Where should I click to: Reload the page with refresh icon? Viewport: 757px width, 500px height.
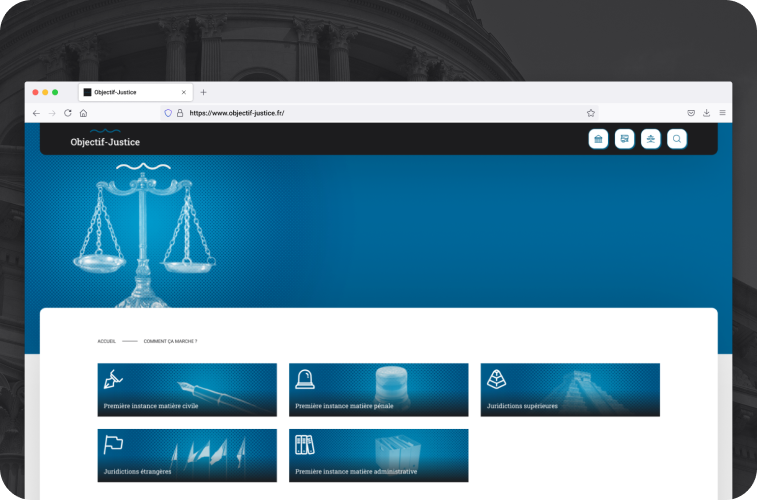pyautogui.click(x=68, y=113)
